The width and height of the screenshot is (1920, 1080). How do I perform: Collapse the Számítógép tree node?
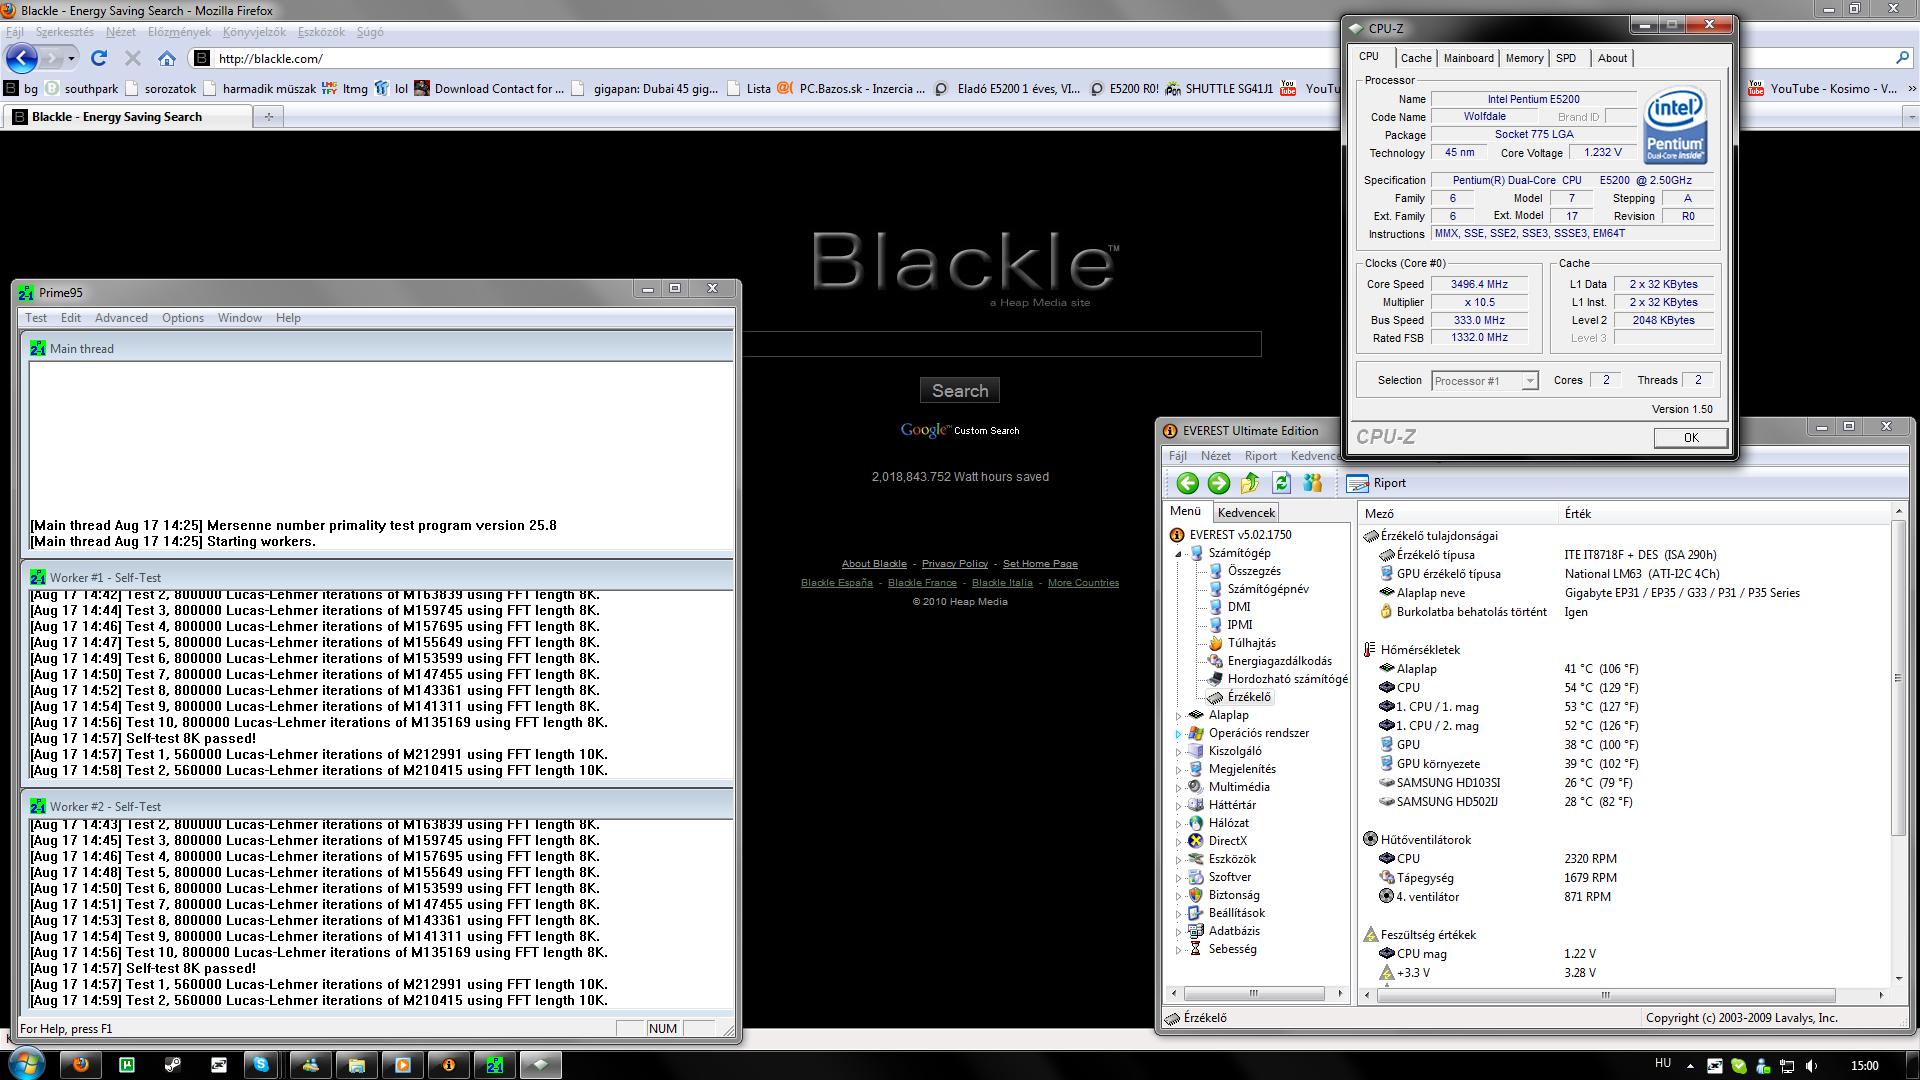(x=1178, y=553)
